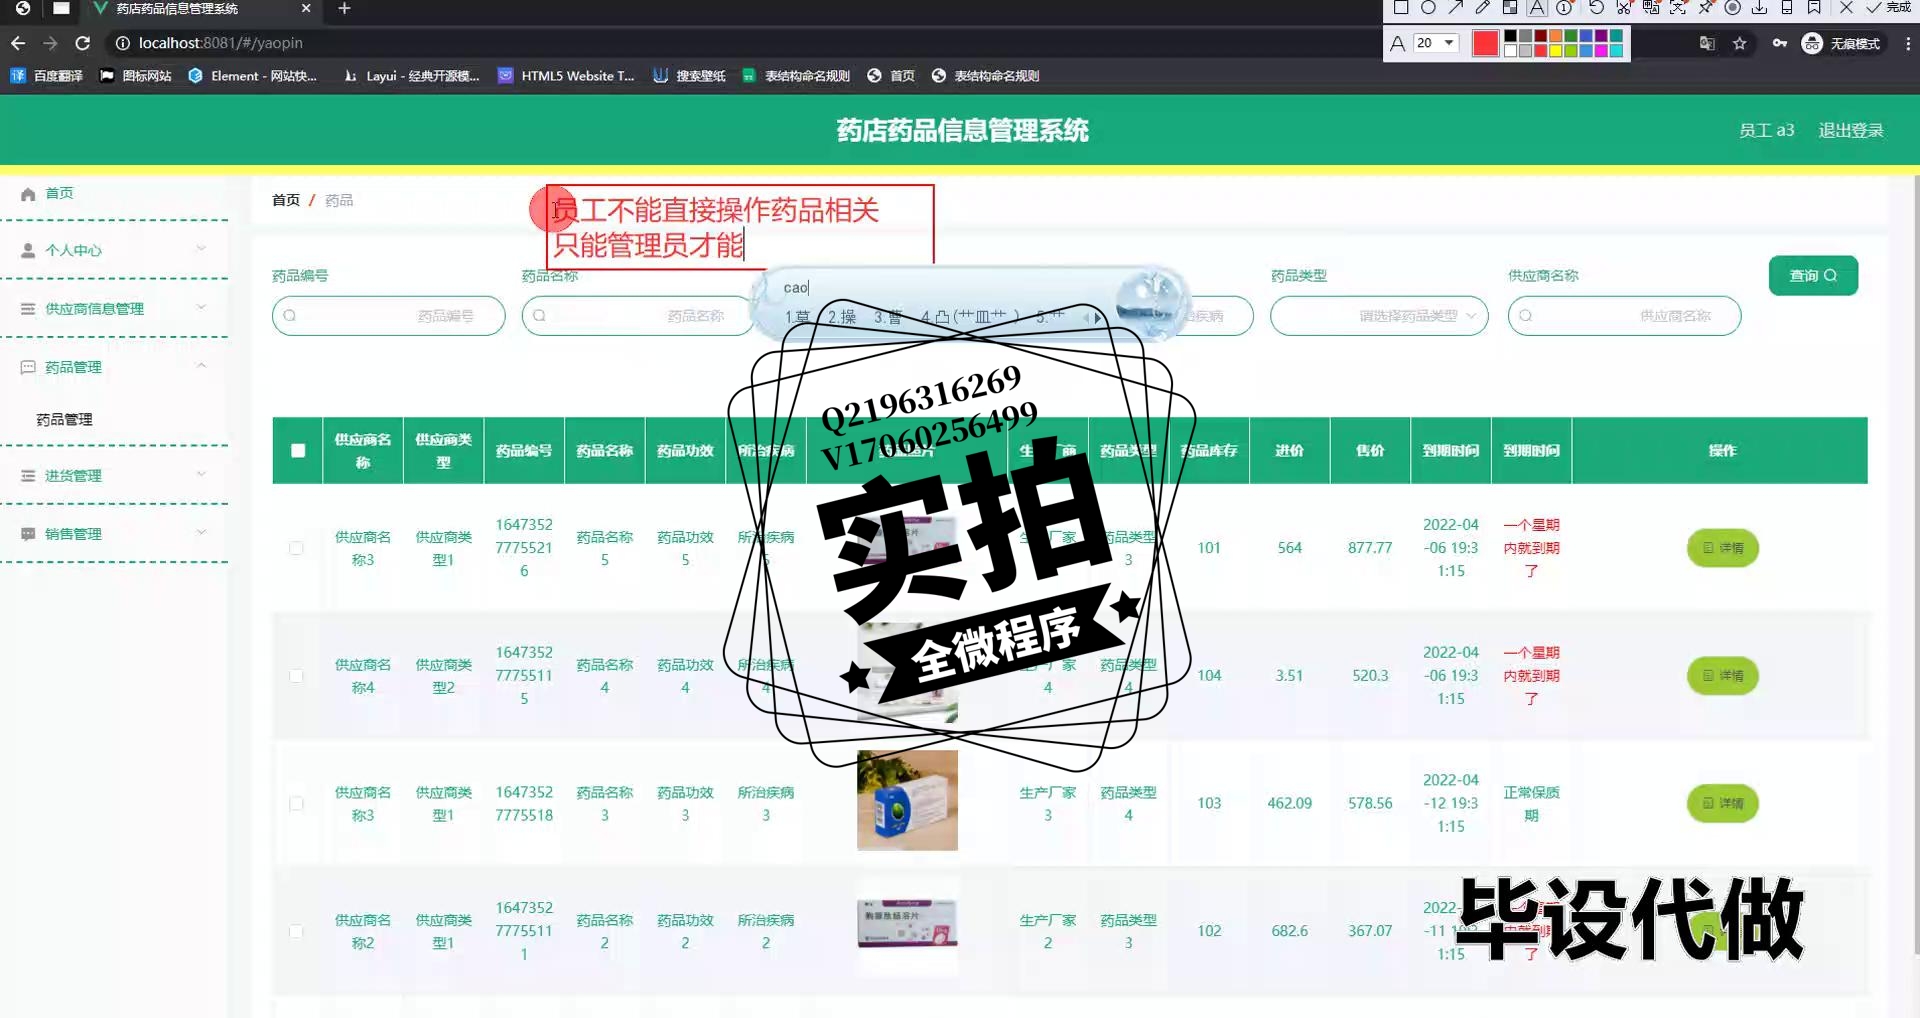Click the browser translate page icon
1920x1018 pixels.
point(1707,43)
